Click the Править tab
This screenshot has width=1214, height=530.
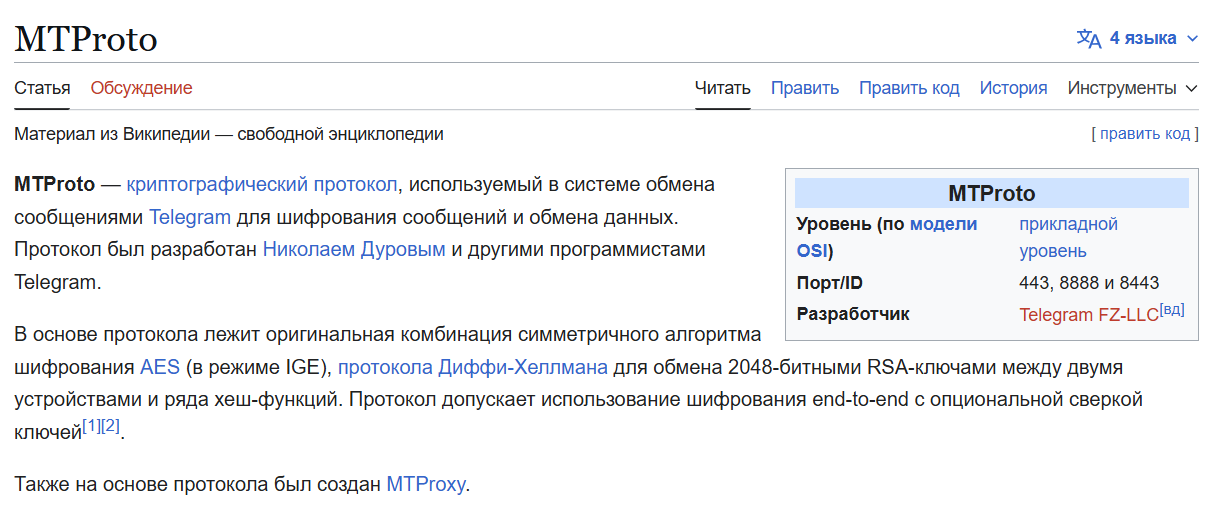pyautogui.click(x=804, y=88)
